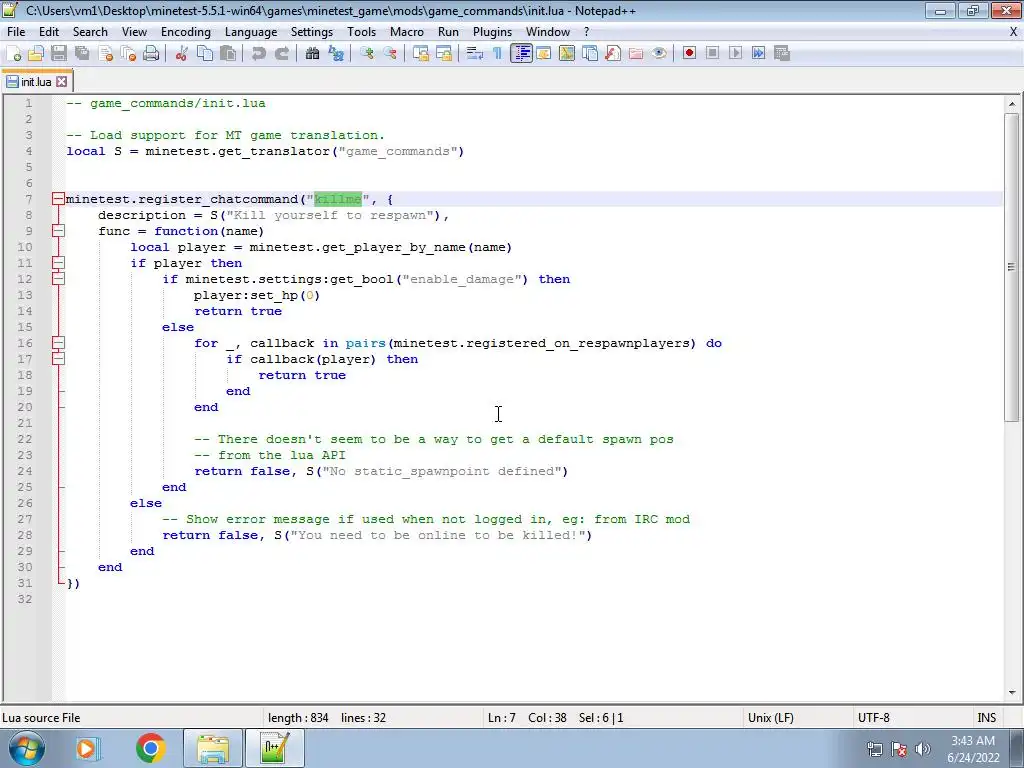The width and height of the screenshot is (1024, 768).
Task: Open the File menu
Action: pyautogui.click(x=16, y=31)
